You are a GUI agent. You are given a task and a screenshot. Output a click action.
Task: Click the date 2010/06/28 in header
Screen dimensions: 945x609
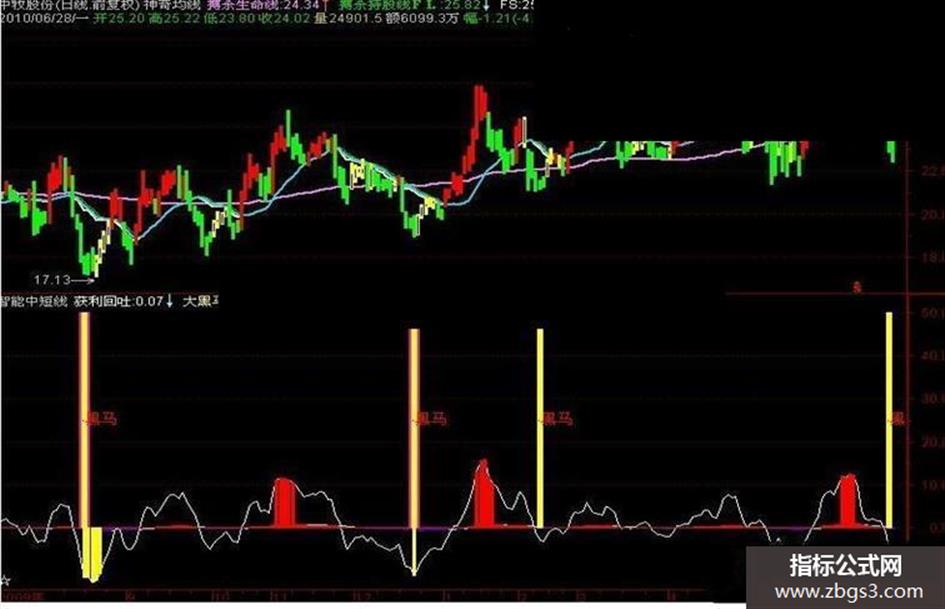[36, 18]
